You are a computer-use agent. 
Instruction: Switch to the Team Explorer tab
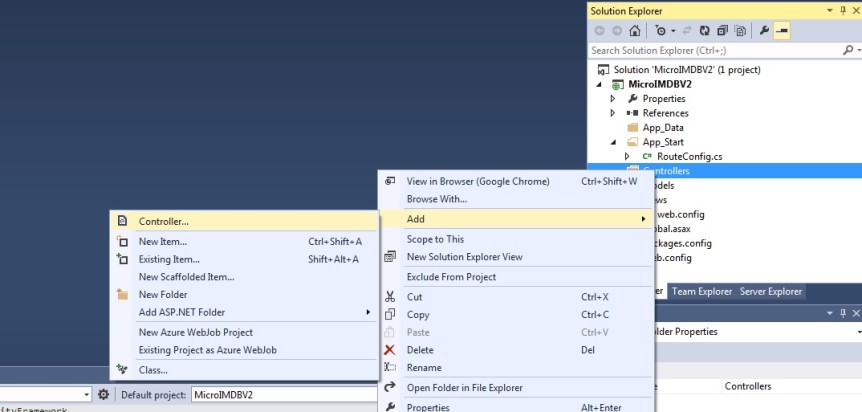[x=701, y=292]
